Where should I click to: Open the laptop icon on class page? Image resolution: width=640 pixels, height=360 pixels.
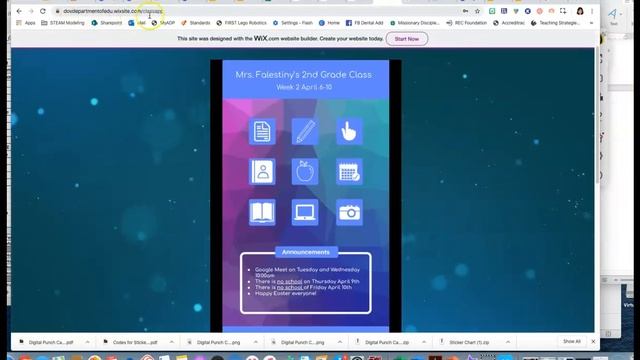point(305,212)
